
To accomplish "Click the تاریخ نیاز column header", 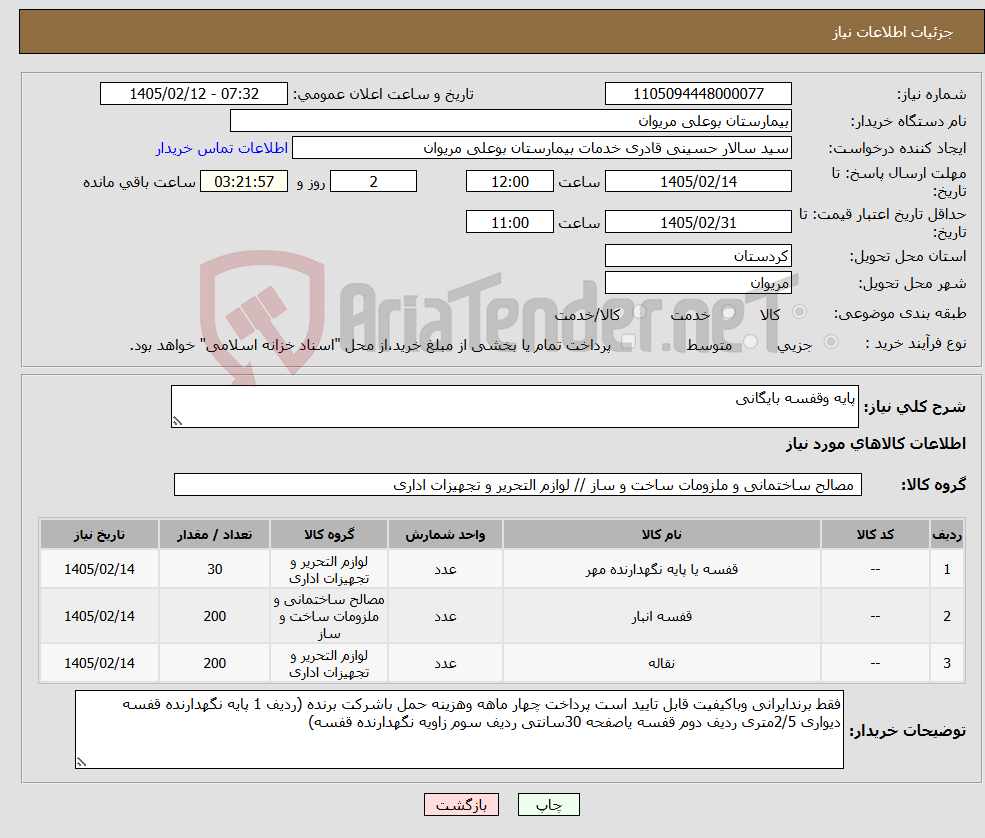I will coord(99,535).
